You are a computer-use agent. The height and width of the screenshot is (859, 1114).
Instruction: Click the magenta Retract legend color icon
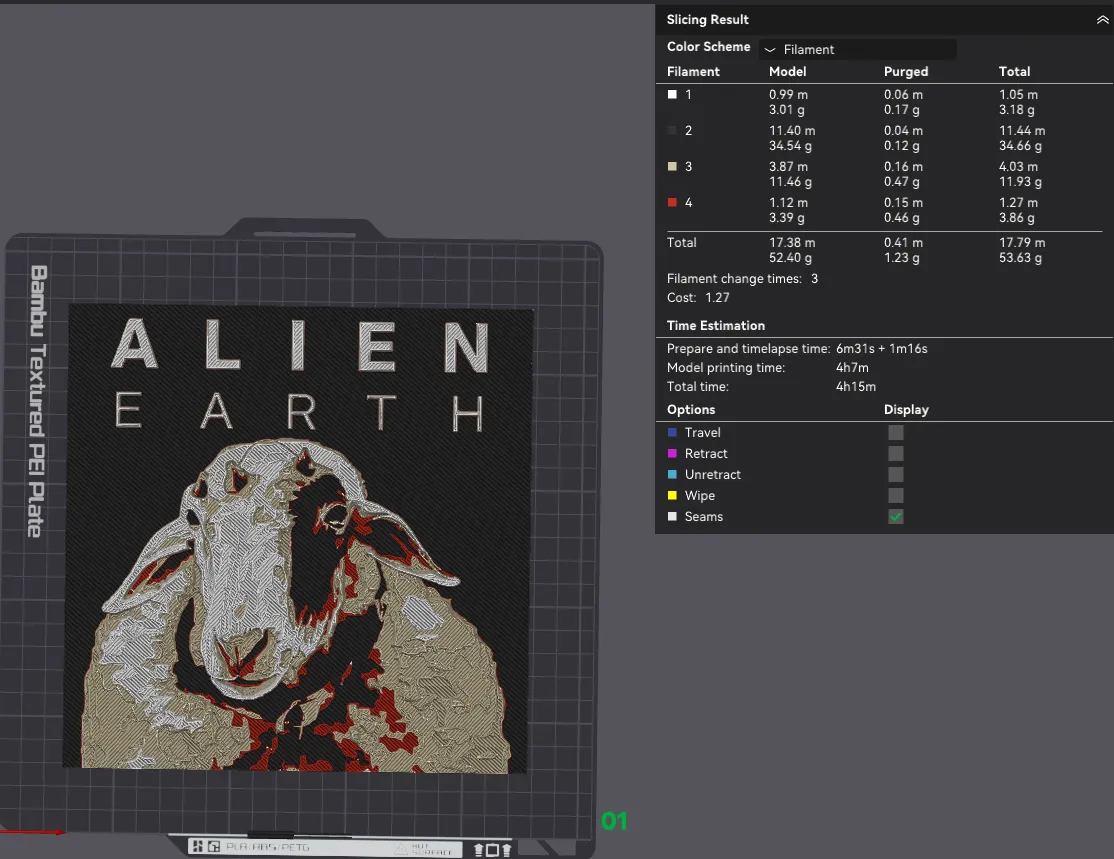tap(672, 453)
